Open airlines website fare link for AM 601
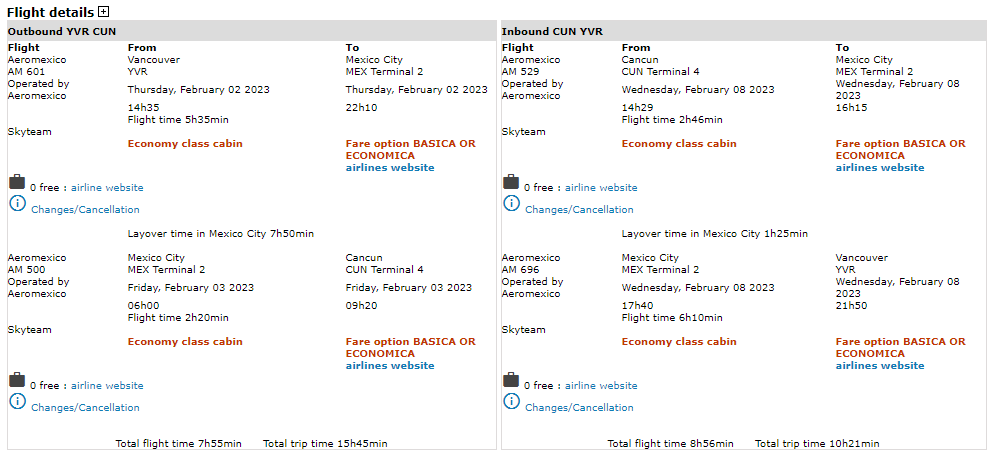 [x=390, y=168]
